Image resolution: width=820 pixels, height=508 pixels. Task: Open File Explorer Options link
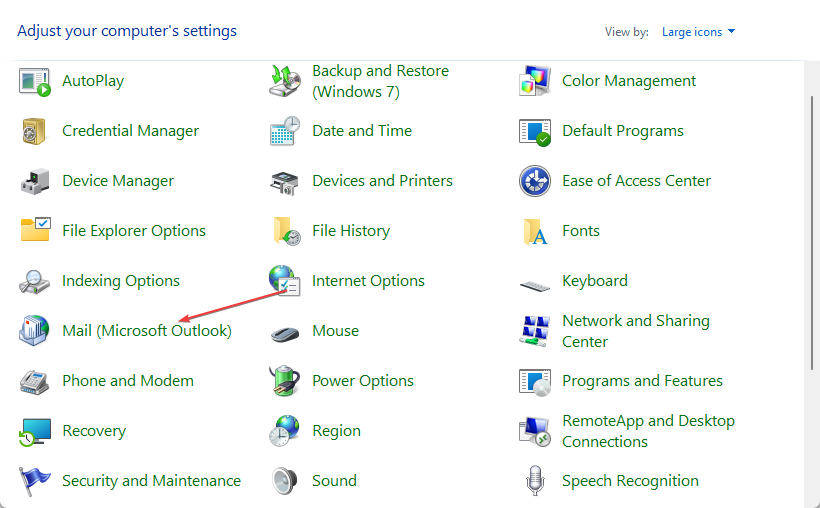(134, 231)
